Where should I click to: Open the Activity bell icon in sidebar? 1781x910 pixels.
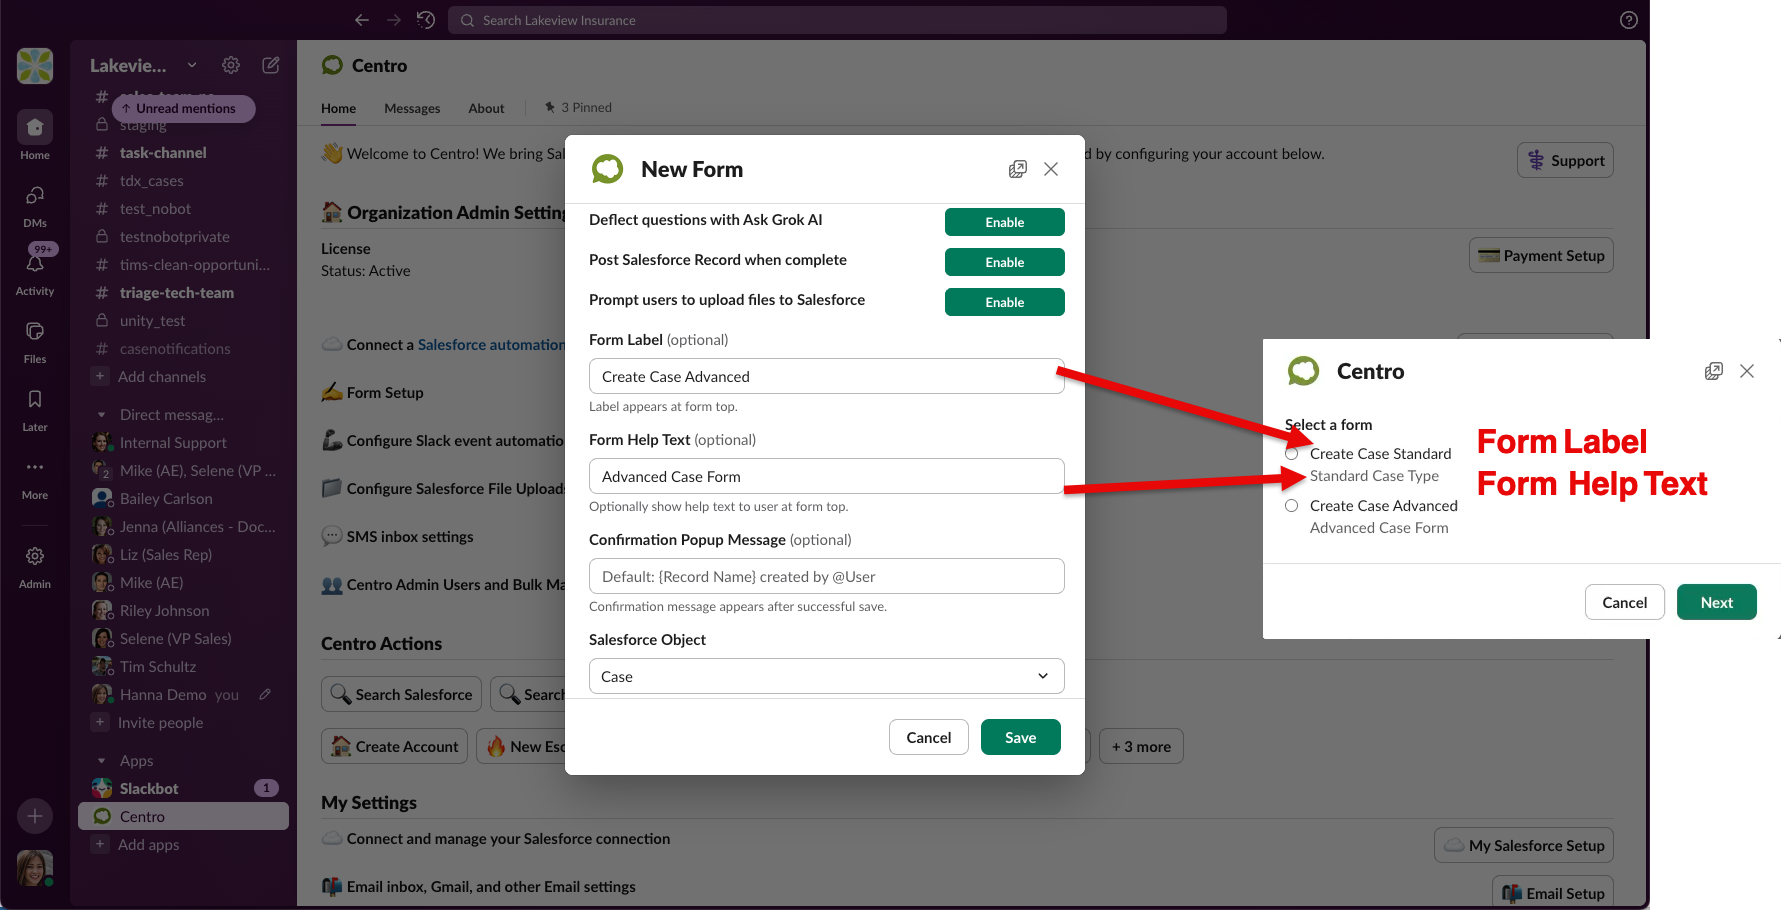pyautogui.click(x=35, y=264)
